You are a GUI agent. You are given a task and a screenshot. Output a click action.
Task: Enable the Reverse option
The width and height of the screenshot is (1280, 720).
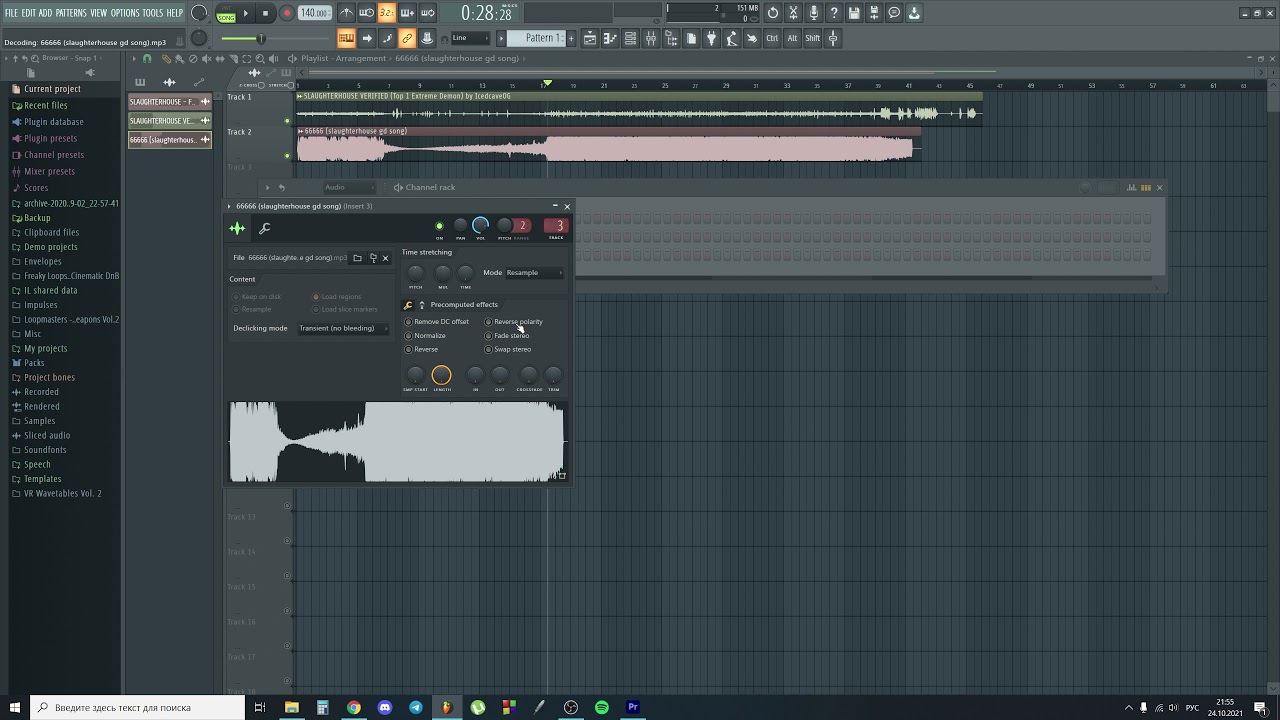421,350
